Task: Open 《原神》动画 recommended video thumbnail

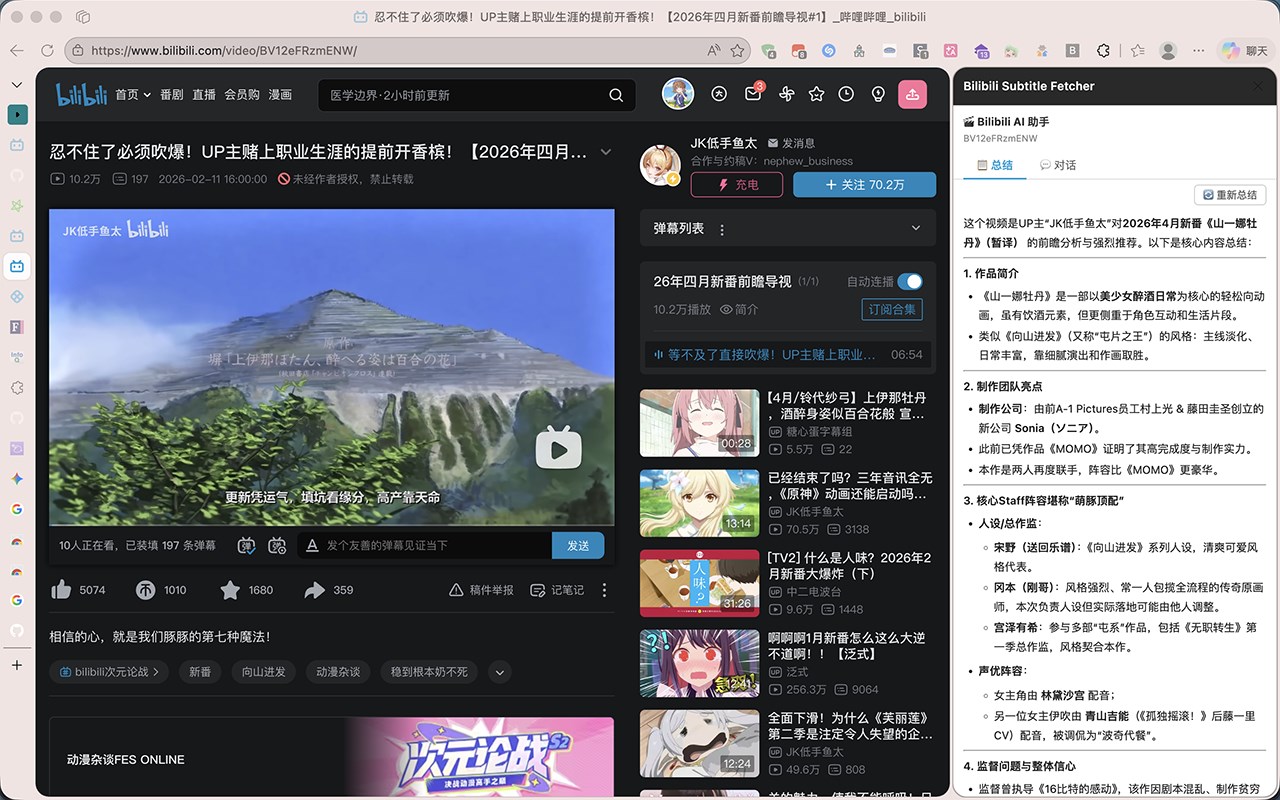Action: (699, 502)
